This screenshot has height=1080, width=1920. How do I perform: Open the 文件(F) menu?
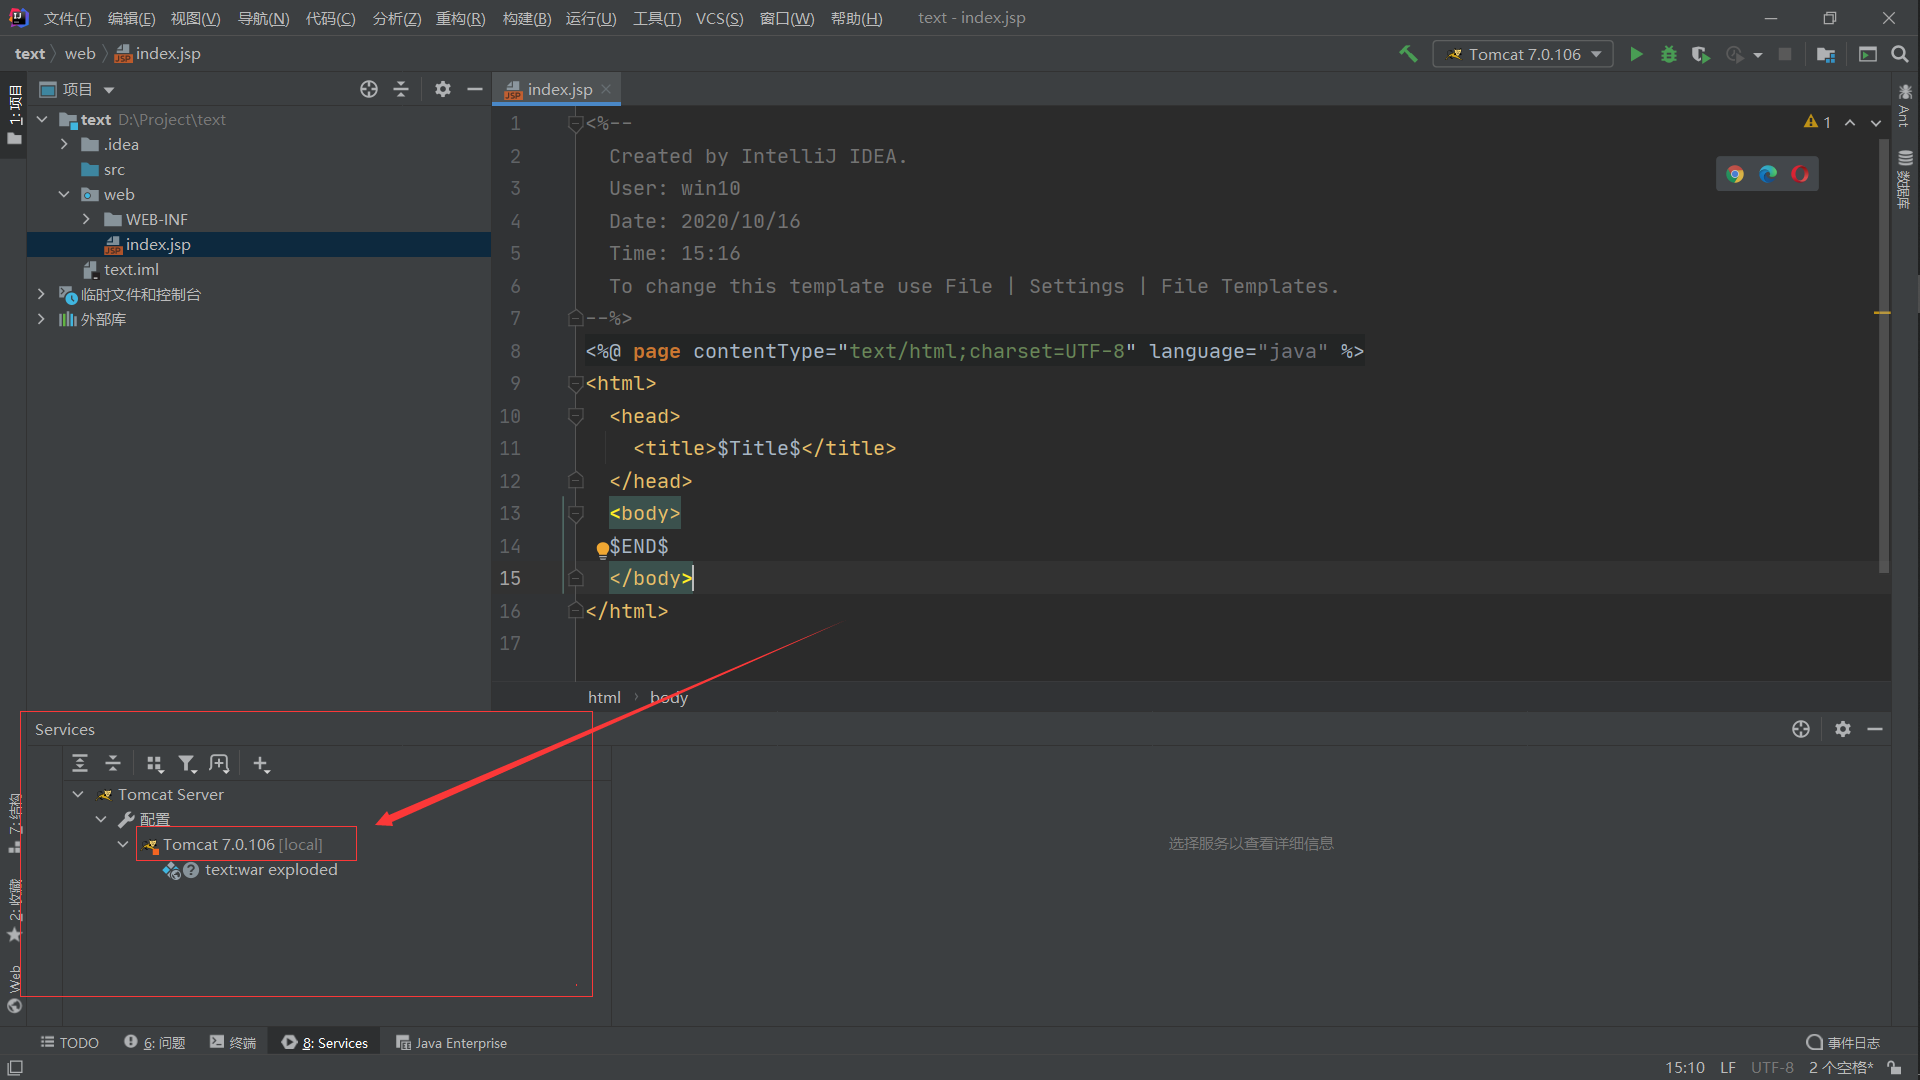click(x=68, y=18)
